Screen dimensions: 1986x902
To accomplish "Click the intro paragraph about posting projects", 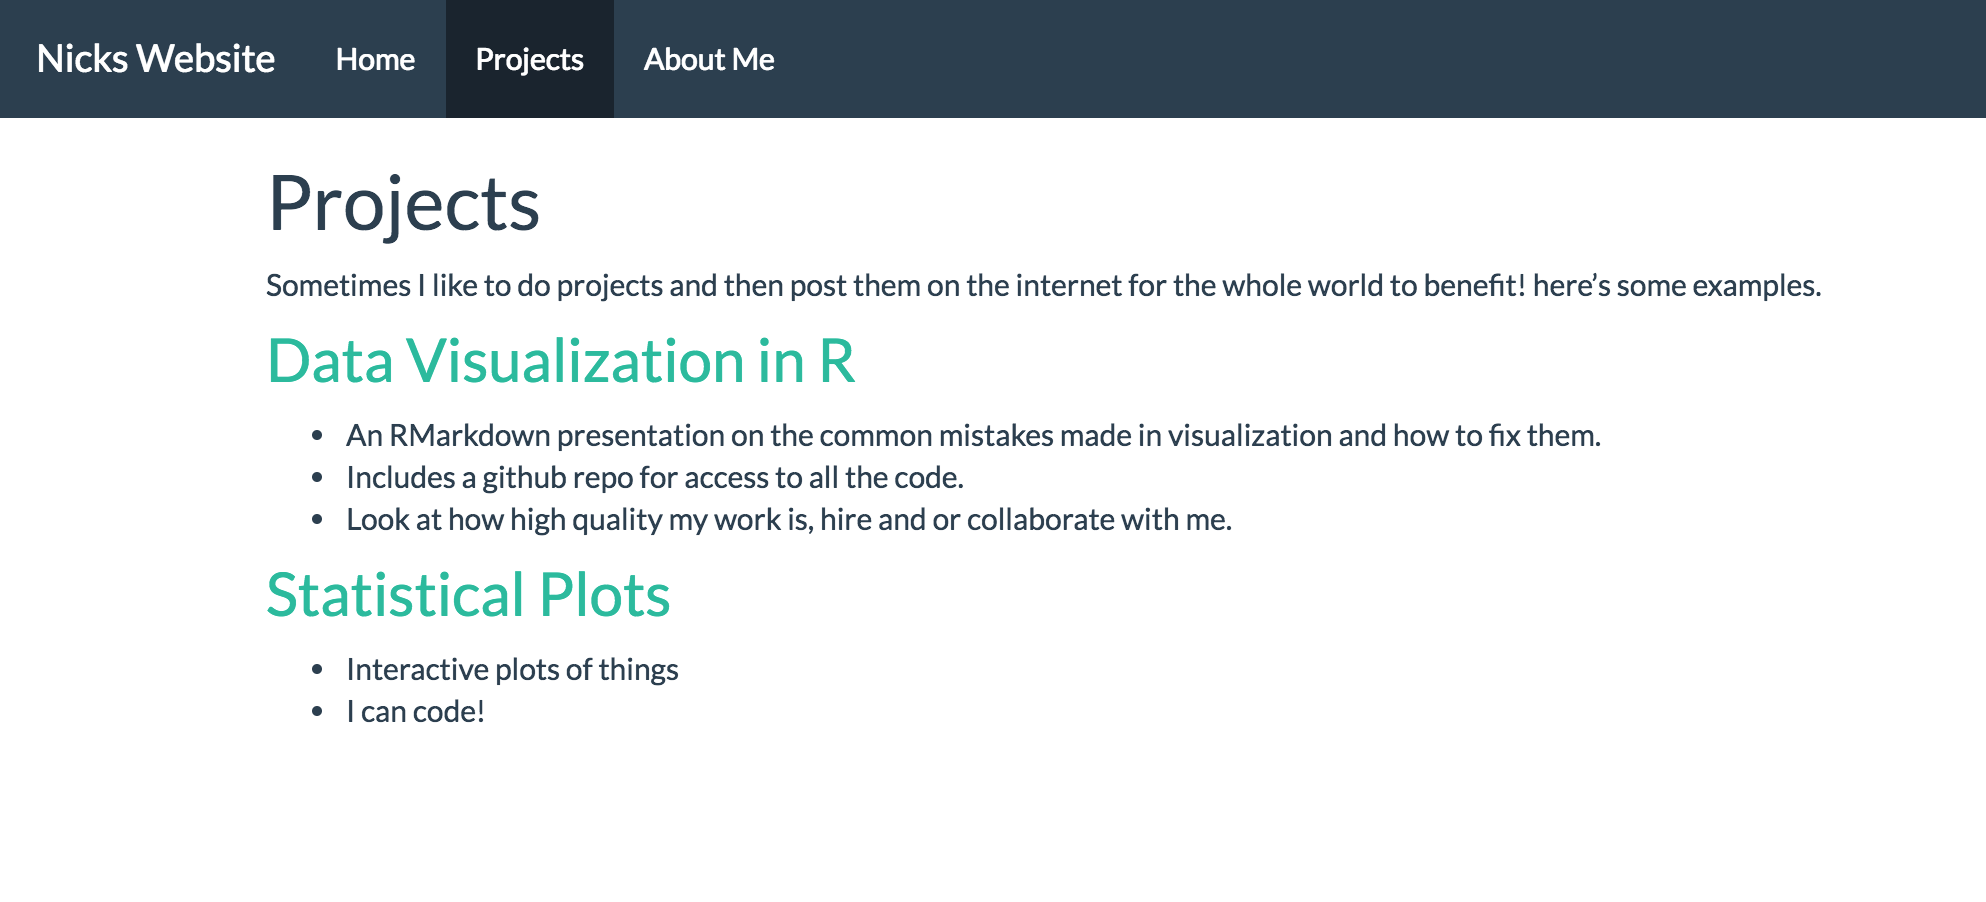I will pos(1043,286).
